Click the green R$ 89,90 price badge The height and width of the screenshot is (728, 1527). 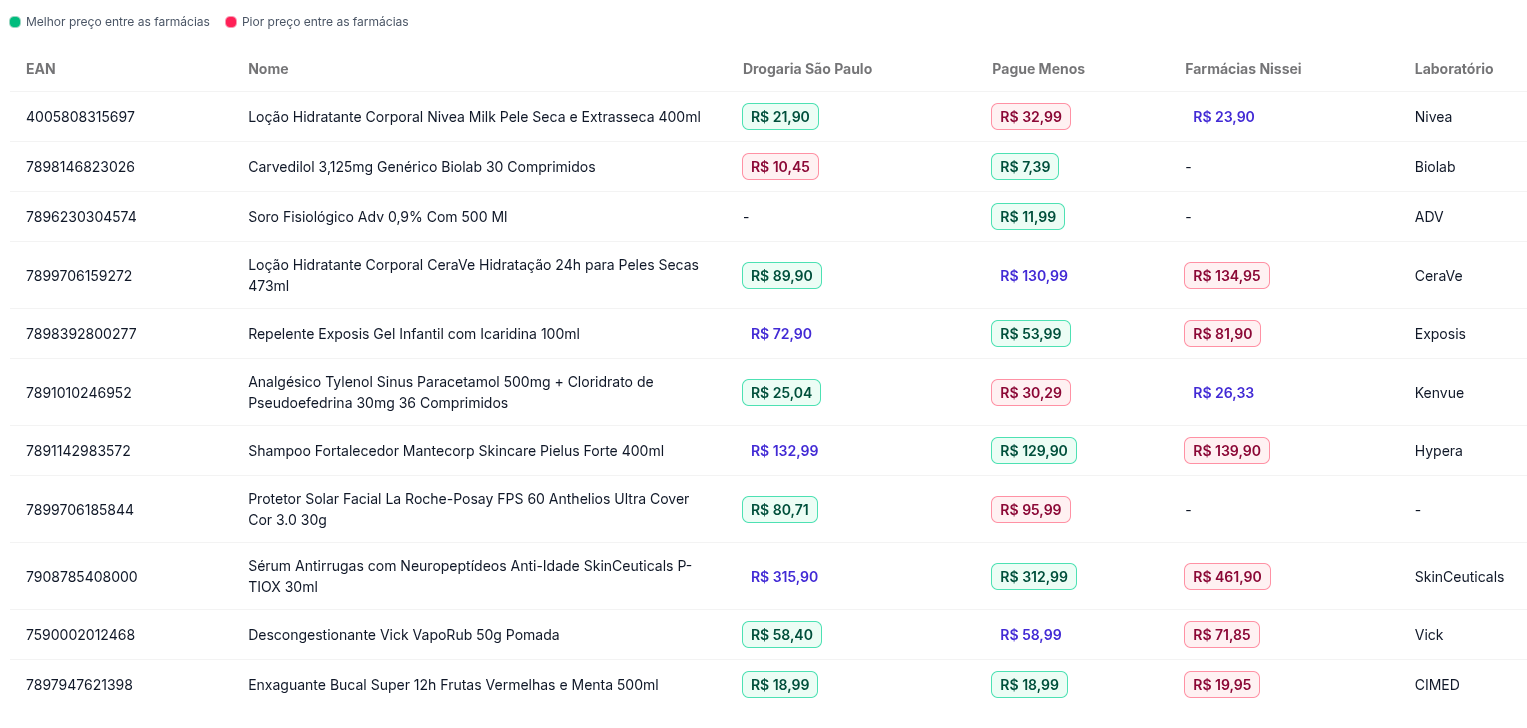click(x=782, y=276)
